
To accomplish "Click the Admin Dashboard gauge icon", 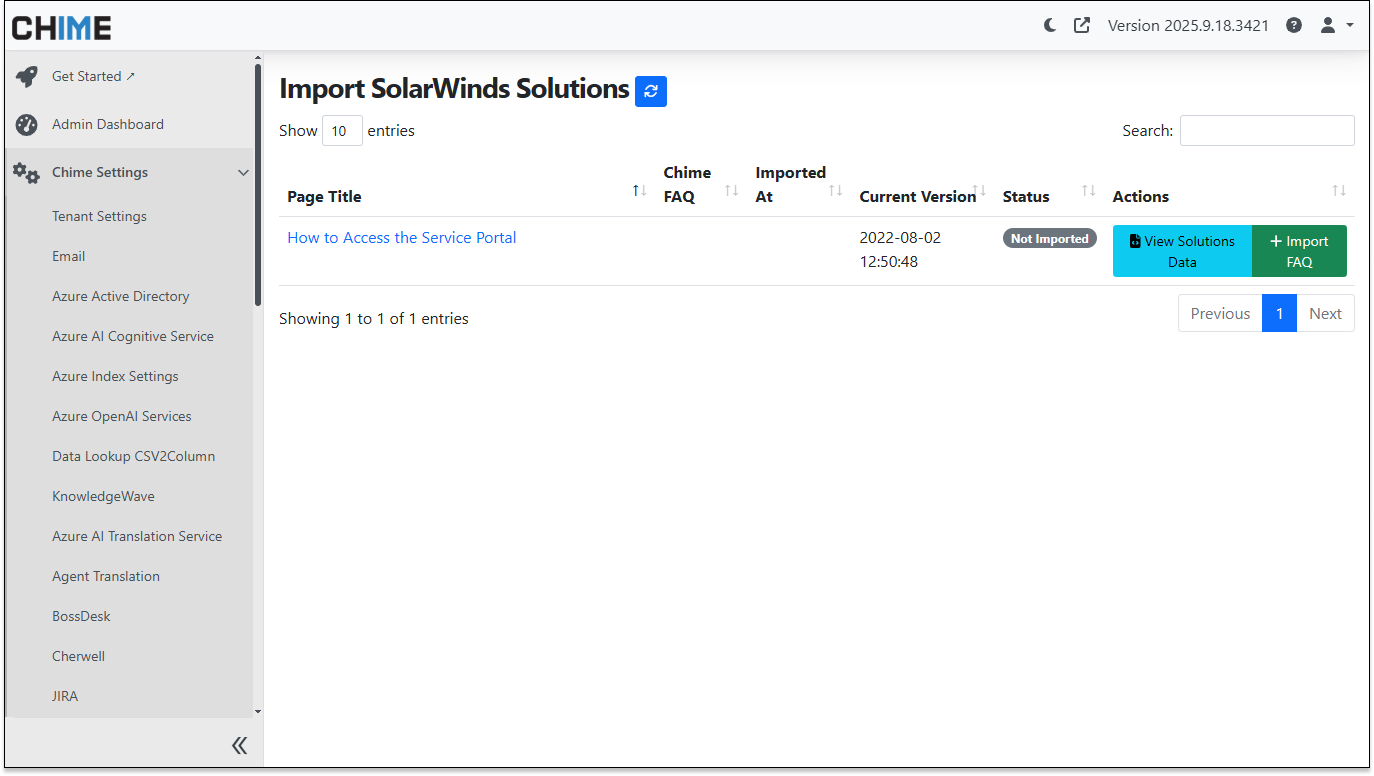I will (26, 125).
